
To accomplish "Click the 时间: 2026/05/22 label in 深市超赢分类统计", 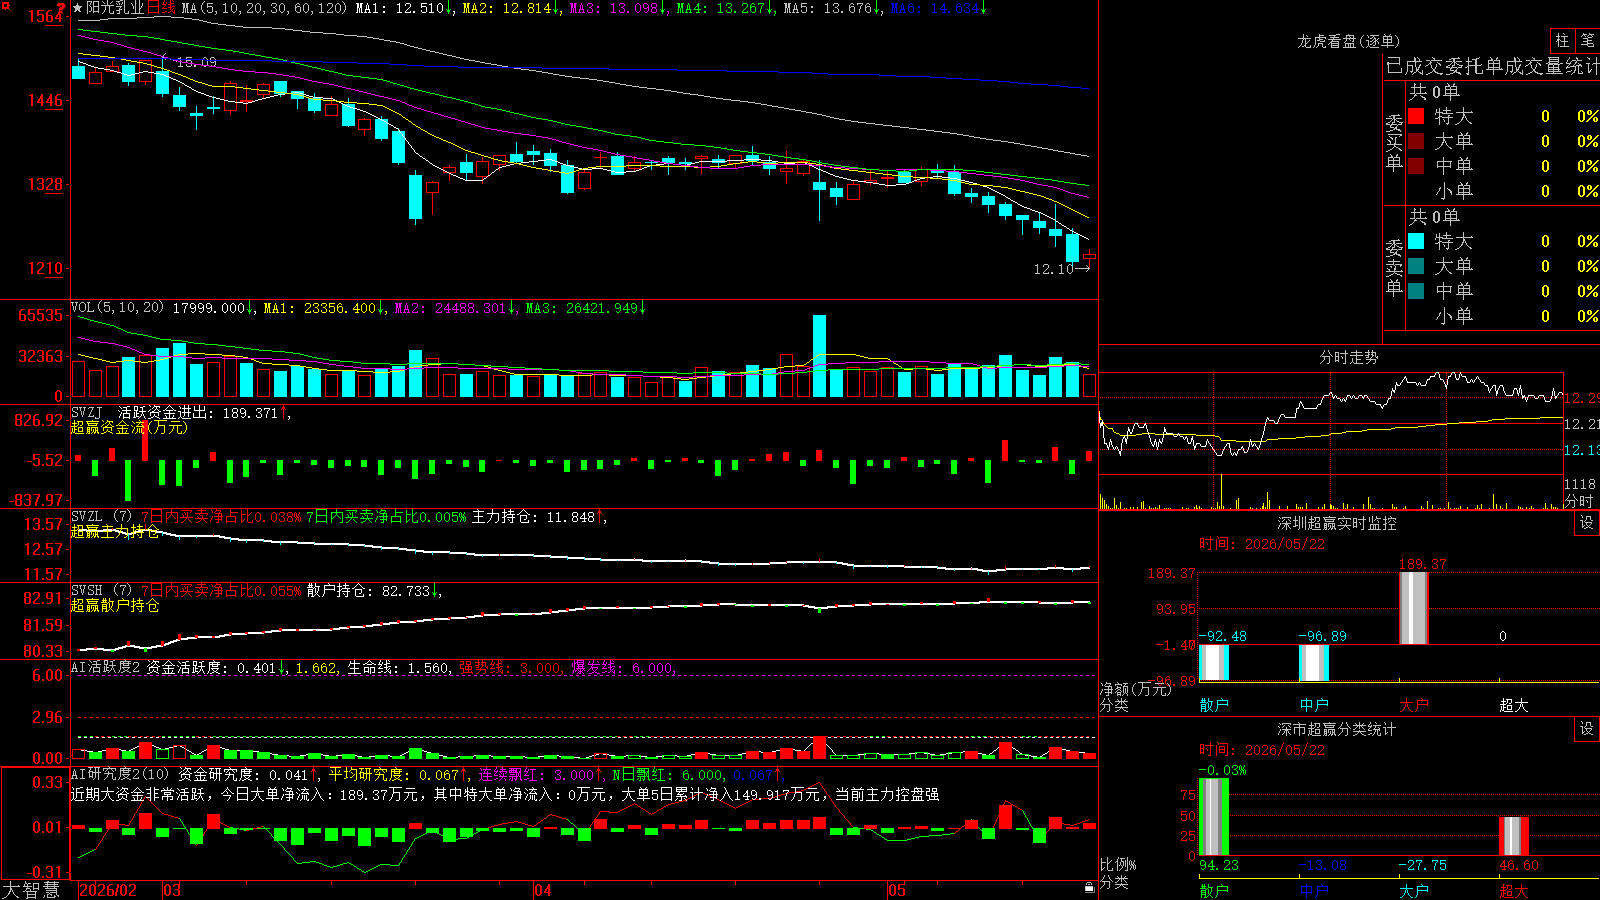I will [x=1262, y=750].
